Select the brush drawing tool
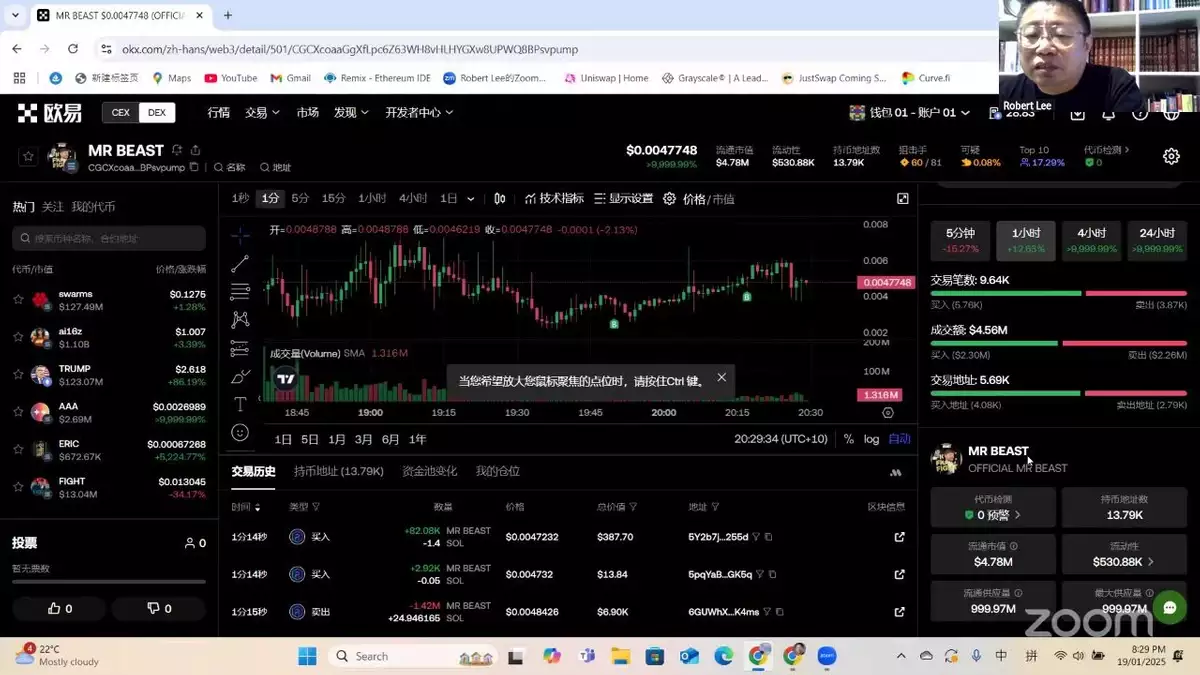Screen dimensions: 1200x675 pos(240,376)
